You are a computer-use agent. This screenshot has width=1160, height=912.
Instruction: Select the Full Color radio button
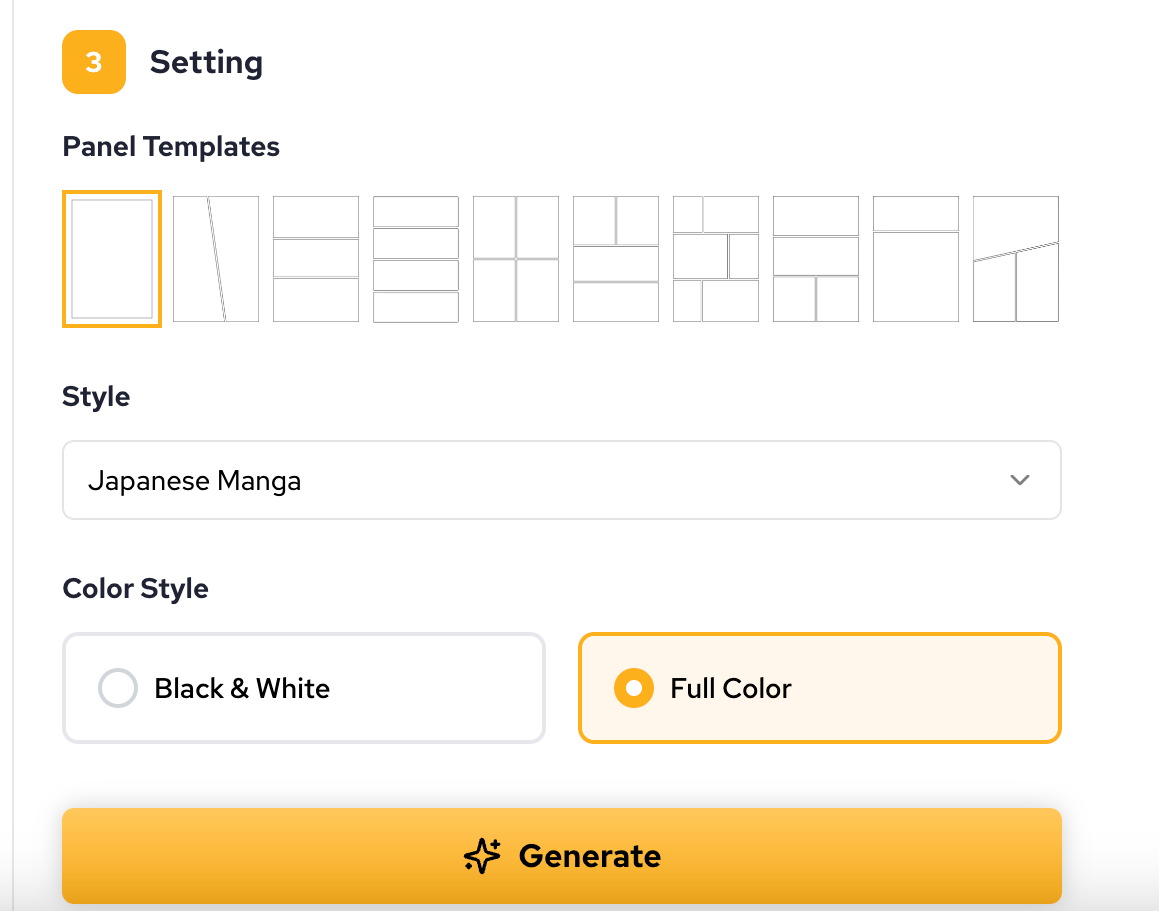tap(633, 688)
